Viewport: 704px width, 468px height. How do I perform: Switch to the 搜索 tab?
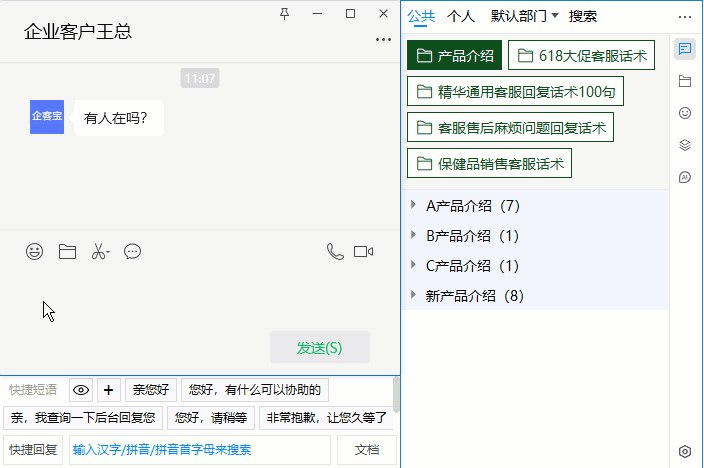[x=583, y=16]
